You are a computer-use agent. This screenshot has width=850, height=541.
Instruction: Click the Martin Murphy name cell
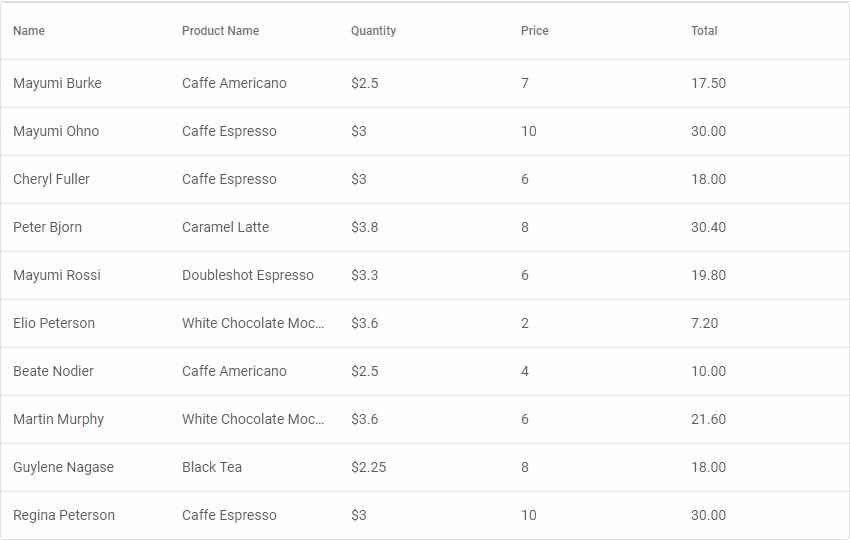pyautogui.click(x=58, y=419)
